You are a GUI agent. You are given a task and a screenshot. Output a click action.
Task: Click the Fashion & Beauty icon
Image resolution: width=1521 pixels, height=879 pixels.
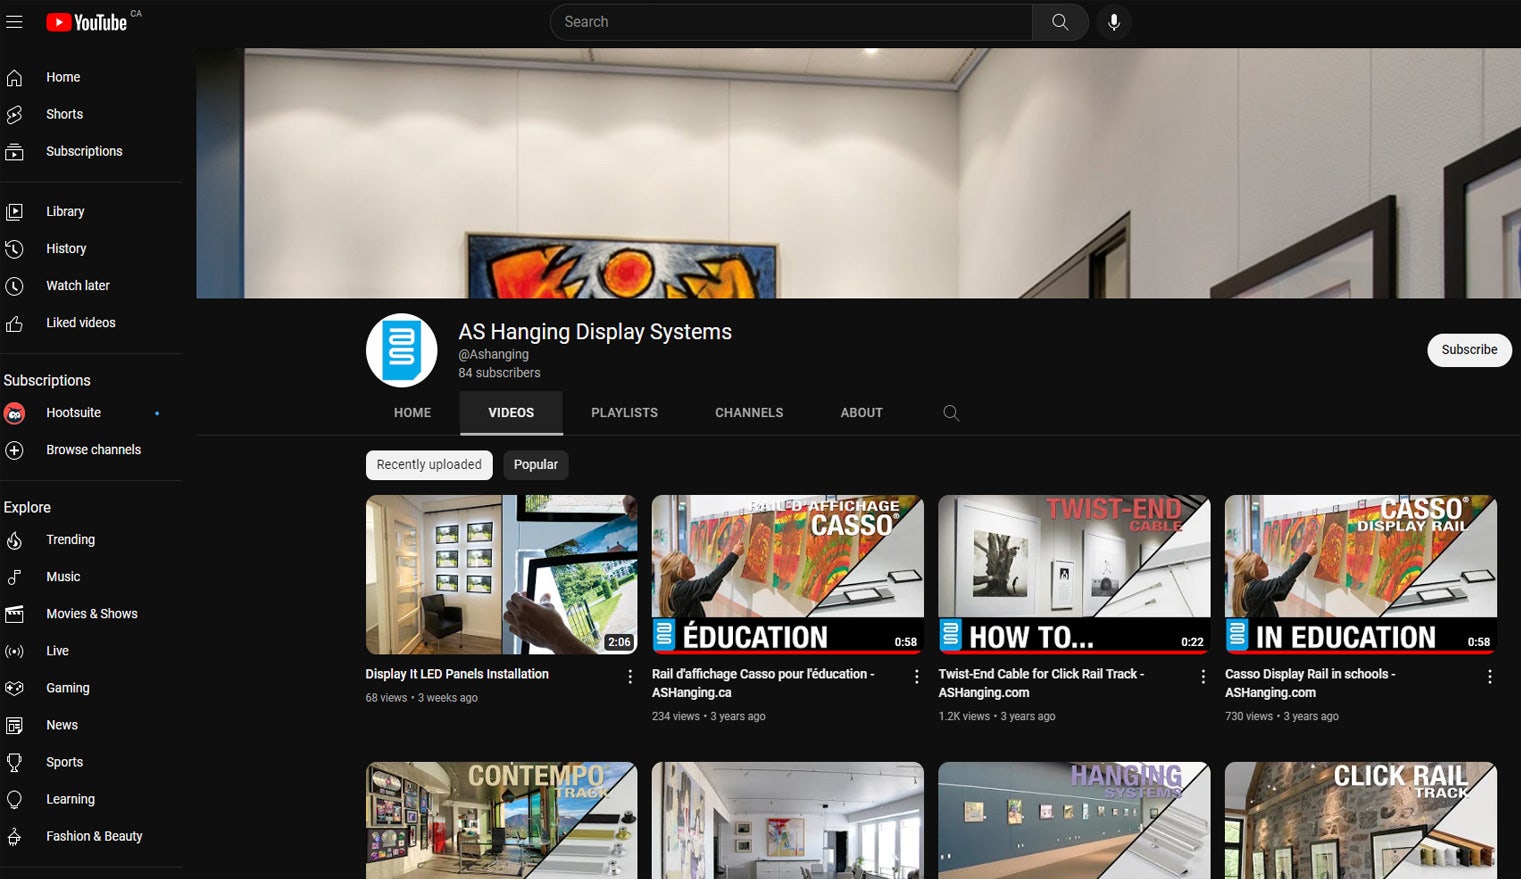pyautogui.click(x=14, y=836)
